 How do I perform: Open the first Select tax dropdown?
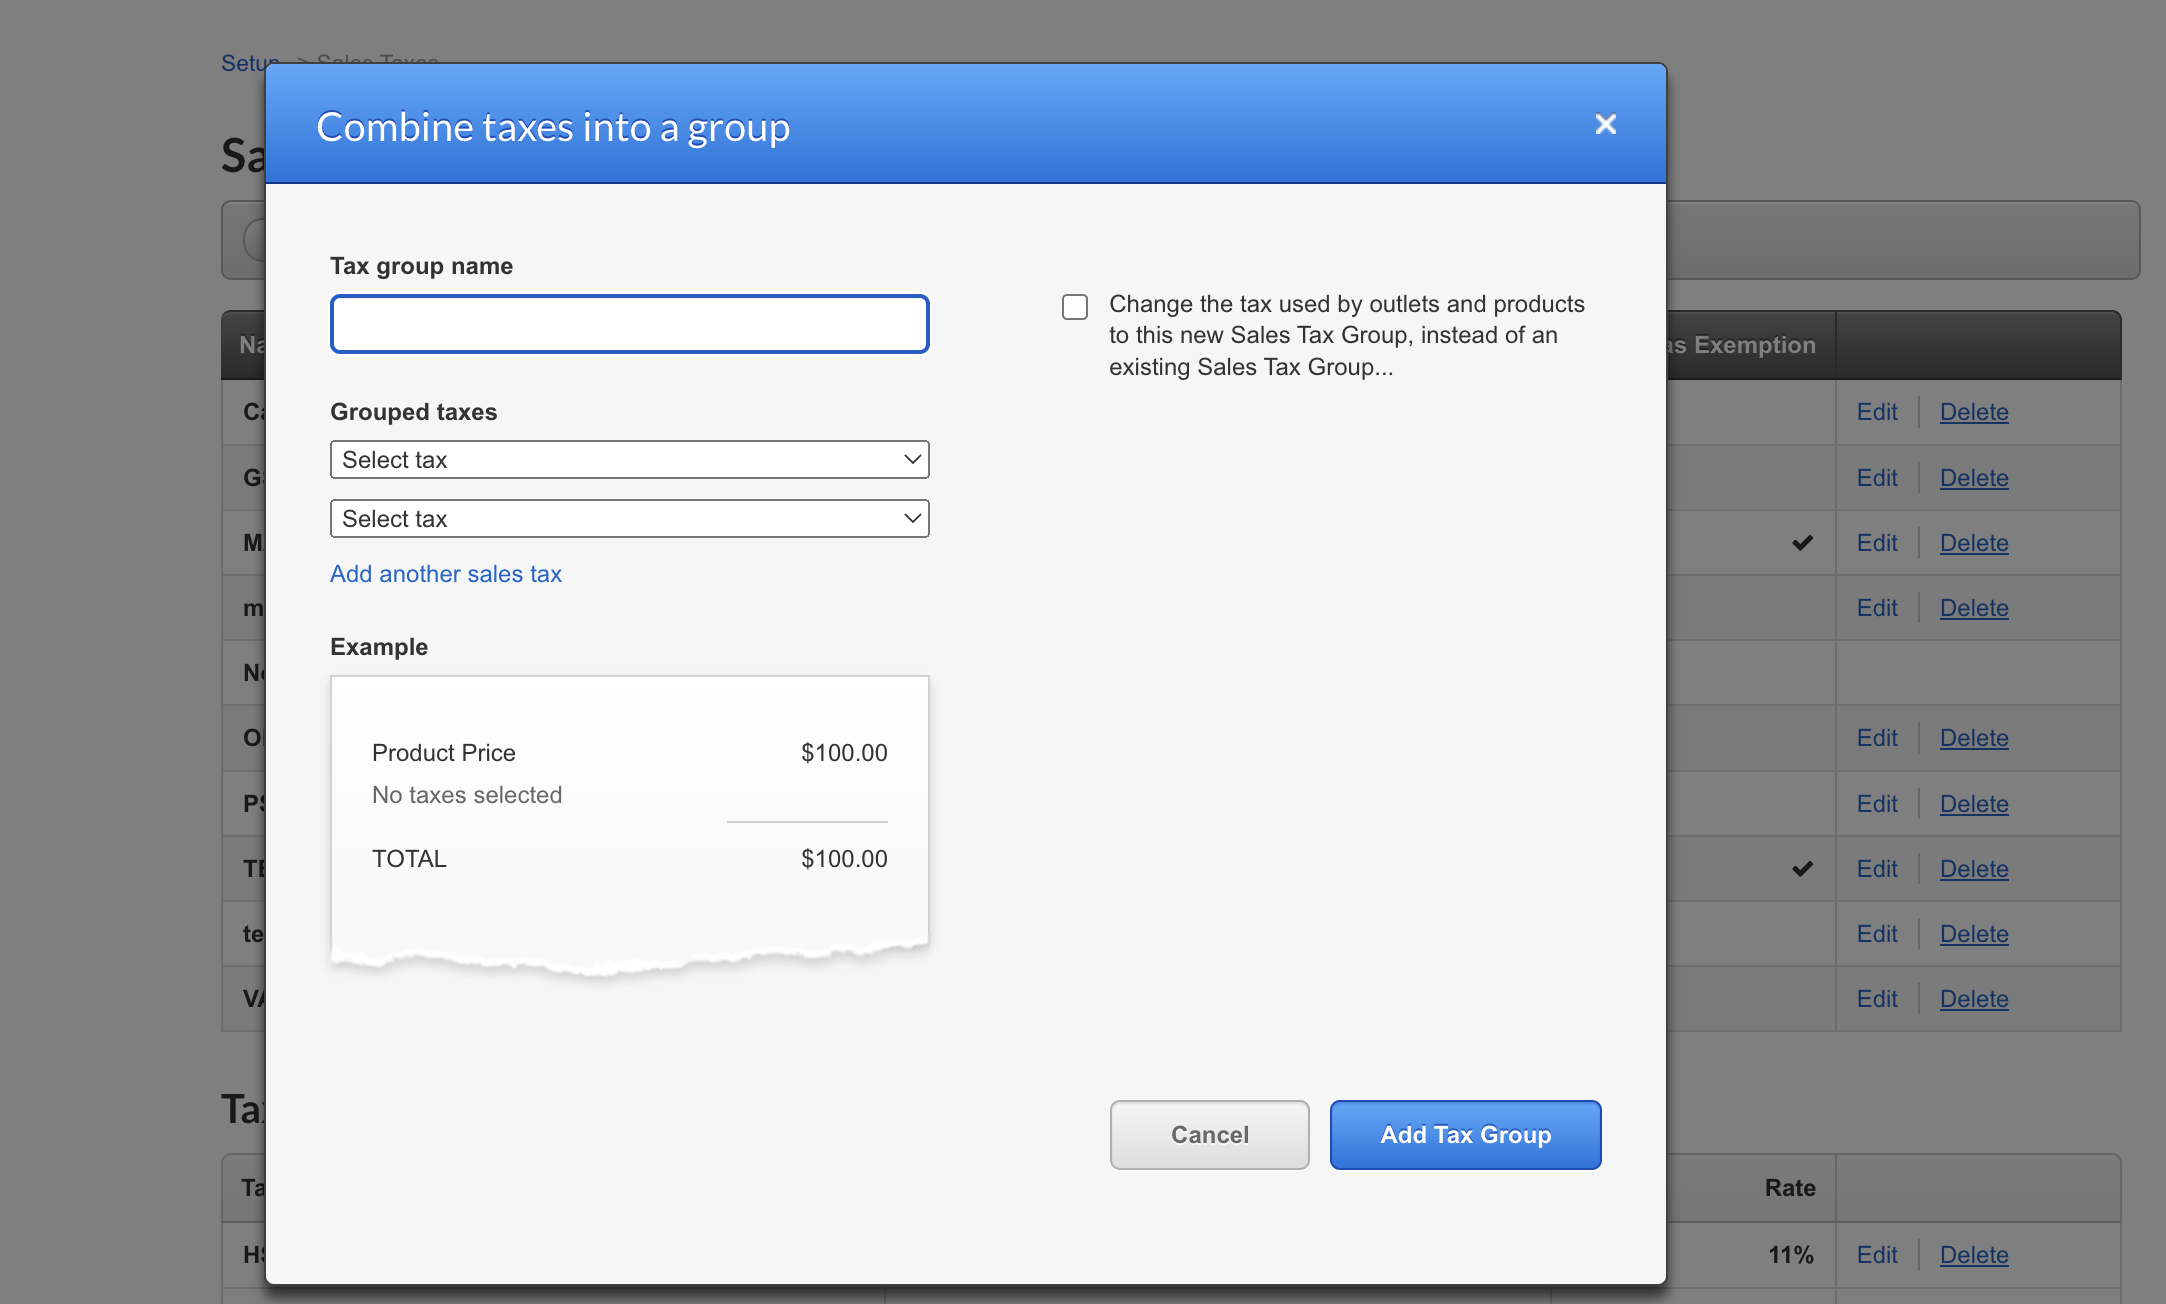click(x=629, y=460)
